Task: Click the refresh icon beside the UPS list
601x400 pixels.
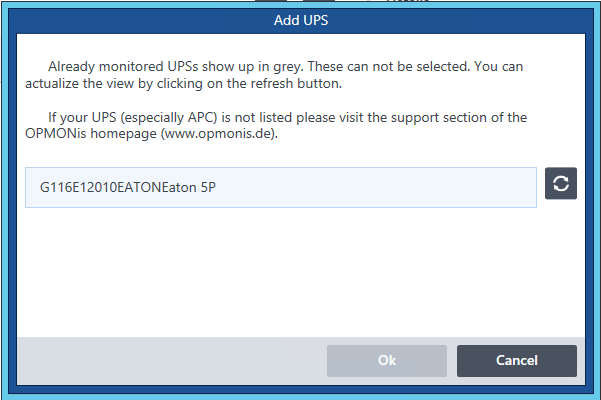Action: (561, 183)
